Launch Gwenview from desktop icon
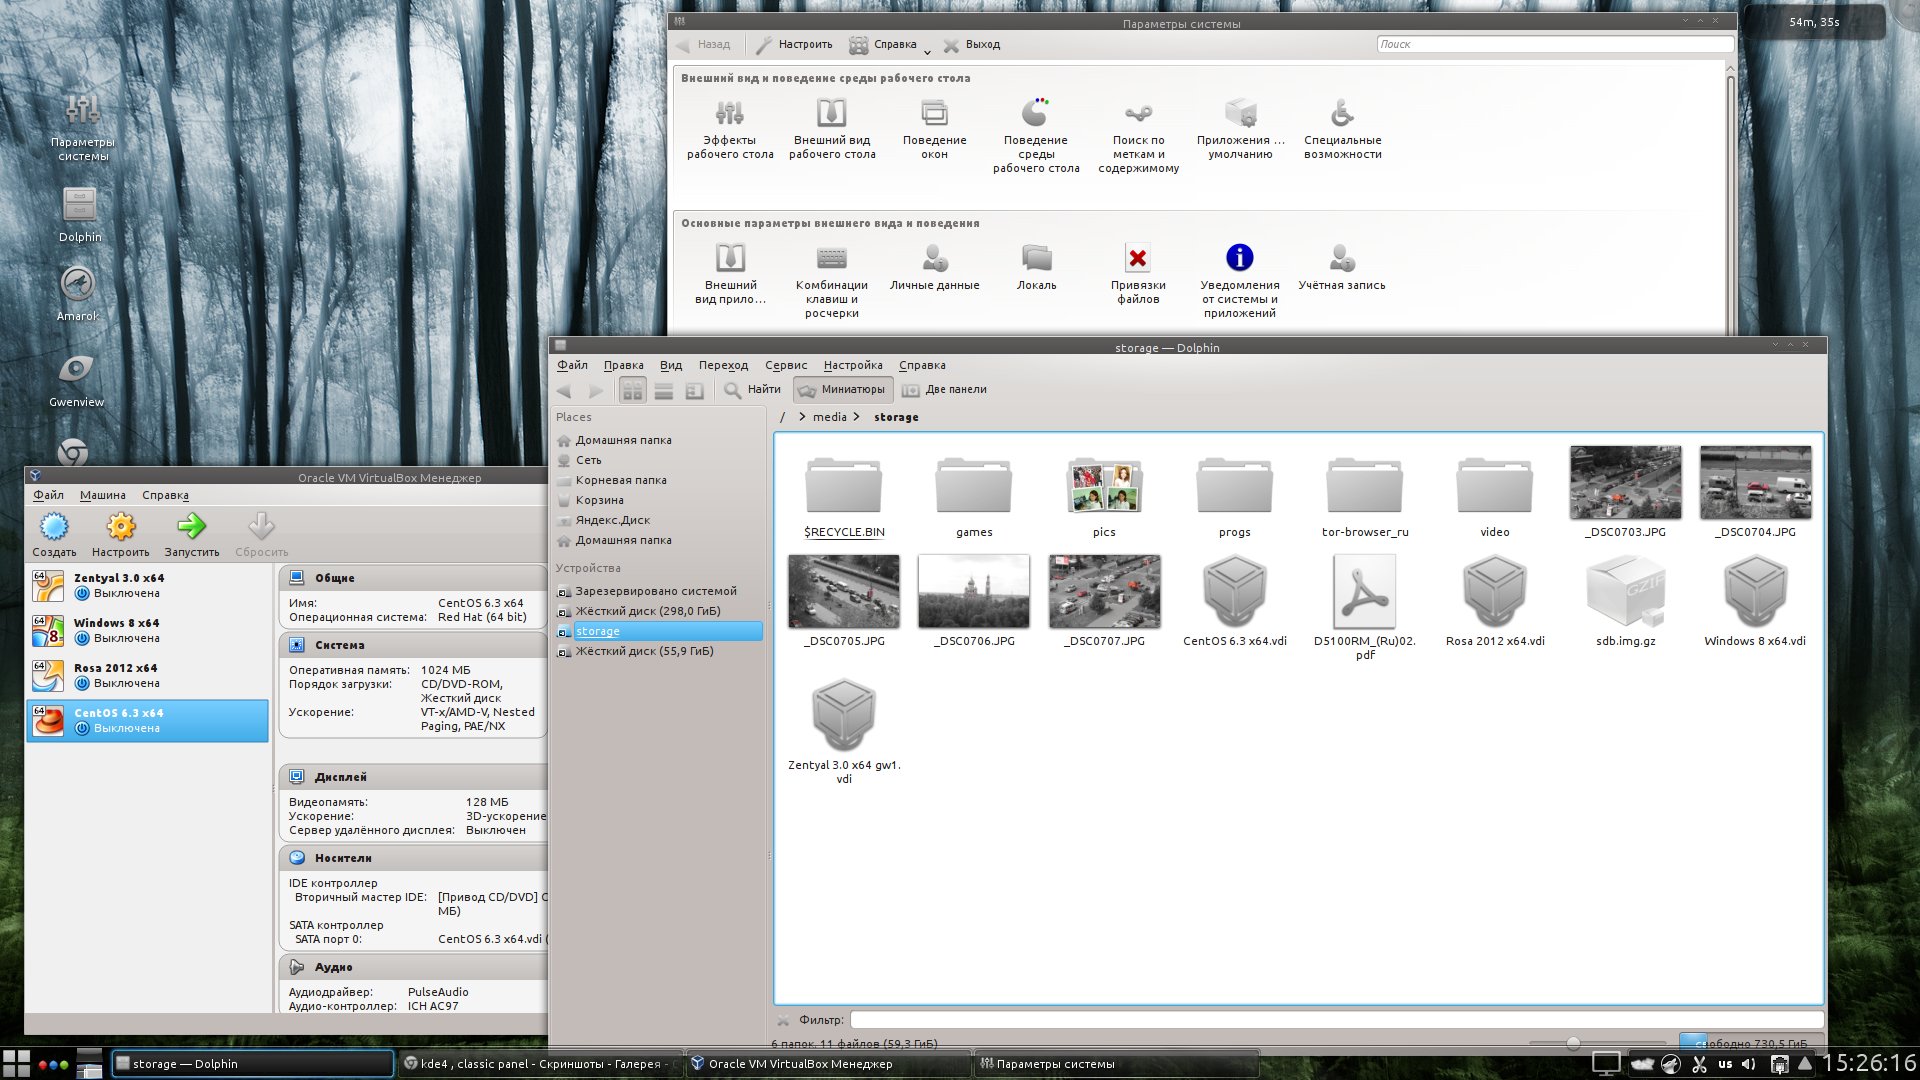Screen dimensions: 1920x1080 tap(77, 379)
